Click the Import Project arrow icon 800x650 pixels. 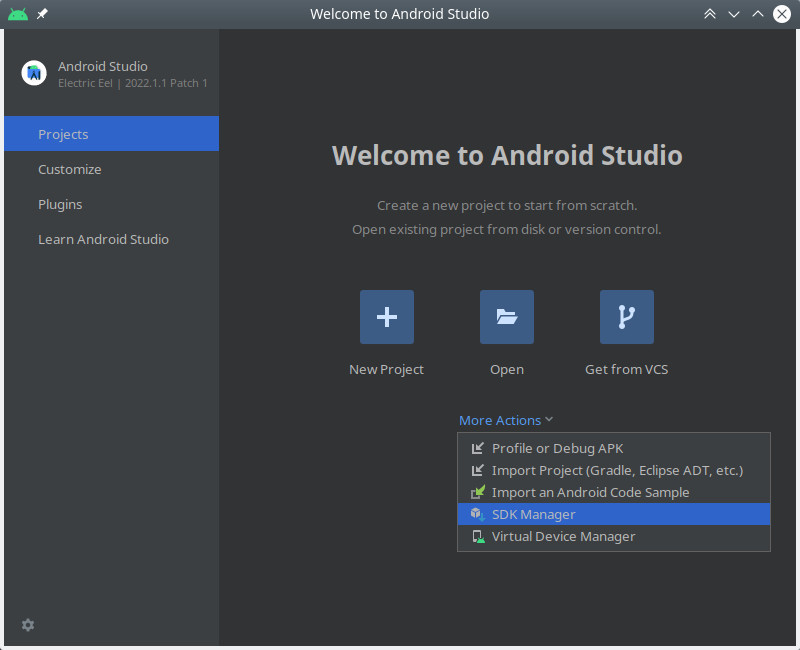(x=478, y=470)
